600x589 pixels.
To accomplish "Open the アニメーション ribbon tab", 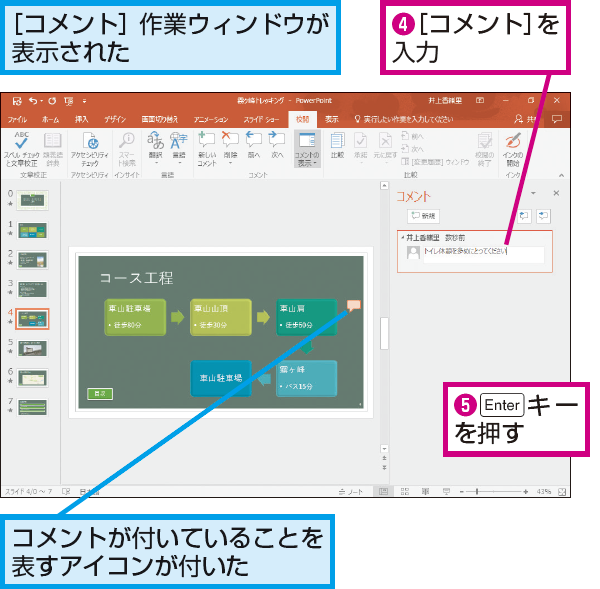I will 211,119.
